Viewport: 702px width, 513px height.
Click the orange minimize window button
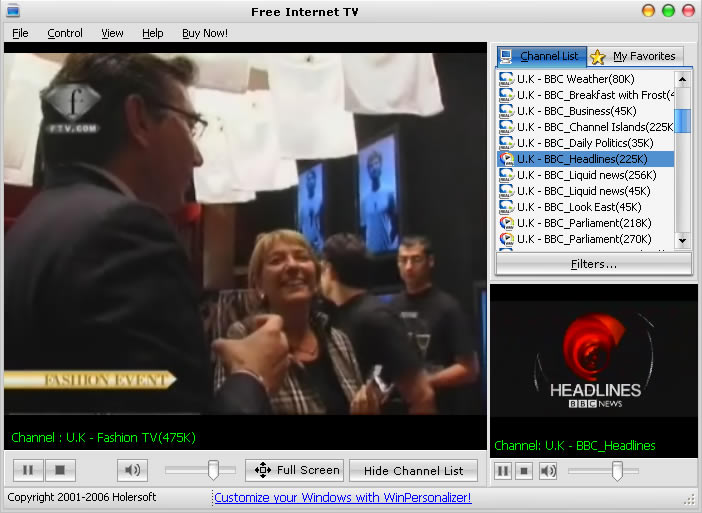[648, 10]
